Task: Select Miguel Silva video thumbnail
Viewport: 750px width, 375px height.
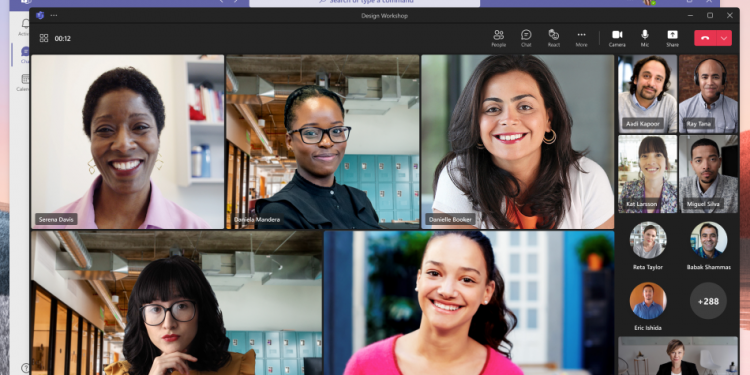Action: 708,174
